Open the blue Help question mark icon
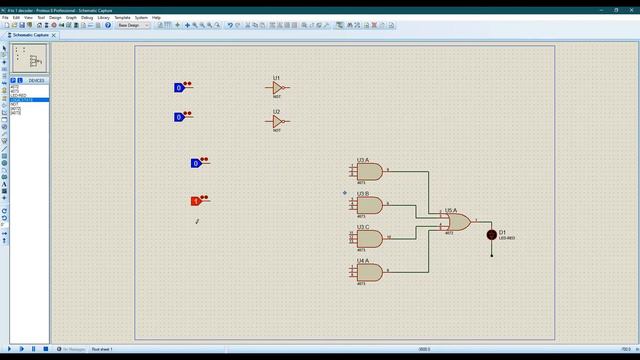This screenshot has width=640, height=360. pos(108,25)
